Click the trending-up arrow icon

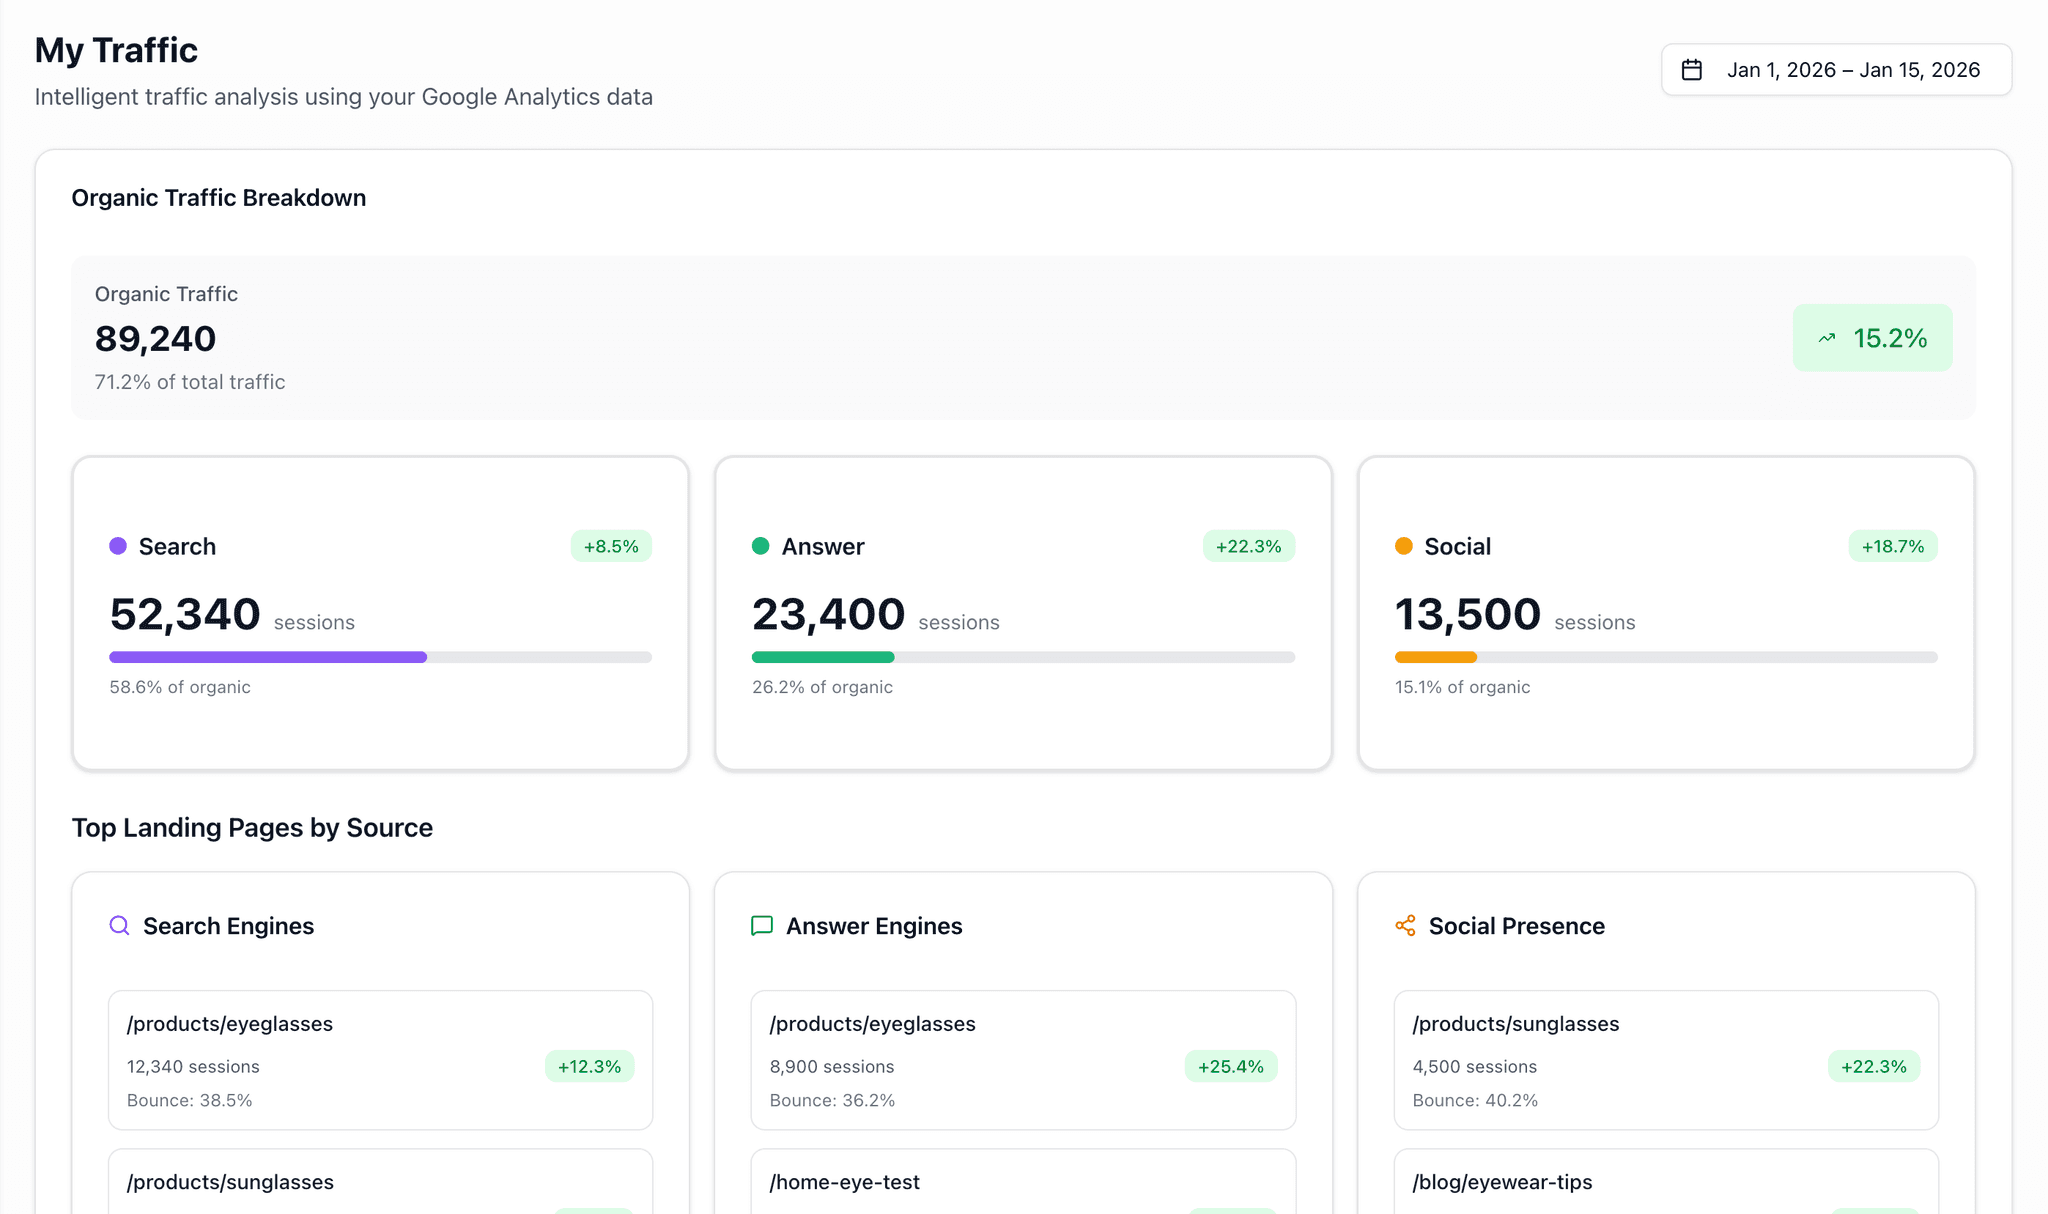1827,338
